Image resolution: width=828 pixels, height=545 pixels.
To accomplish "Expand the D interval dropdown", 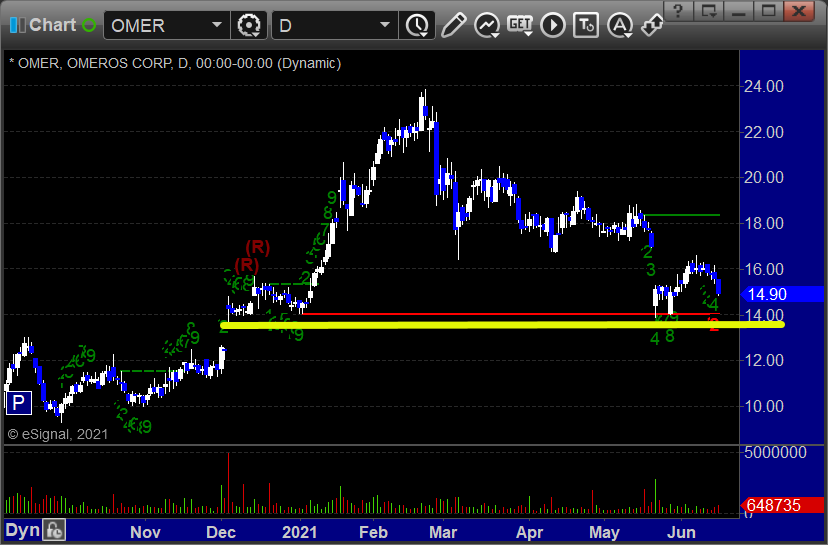I will point(385,25).
